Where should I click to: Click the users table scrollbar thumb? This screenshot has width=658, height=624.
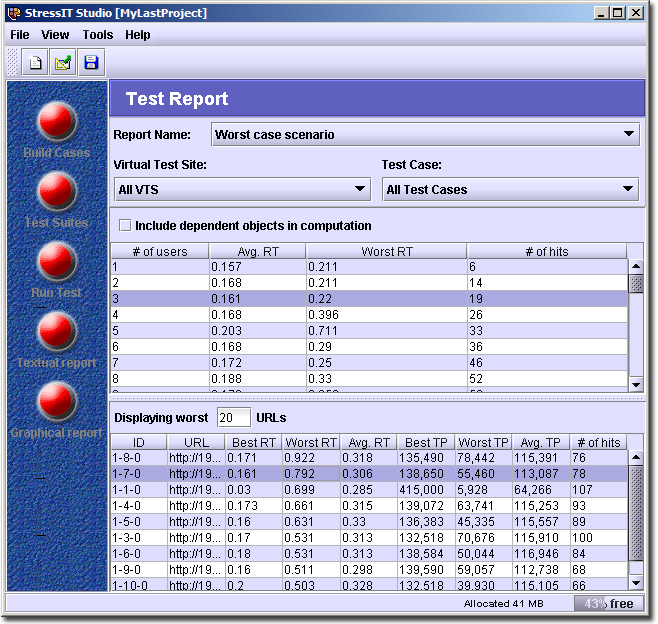point(636,284)
